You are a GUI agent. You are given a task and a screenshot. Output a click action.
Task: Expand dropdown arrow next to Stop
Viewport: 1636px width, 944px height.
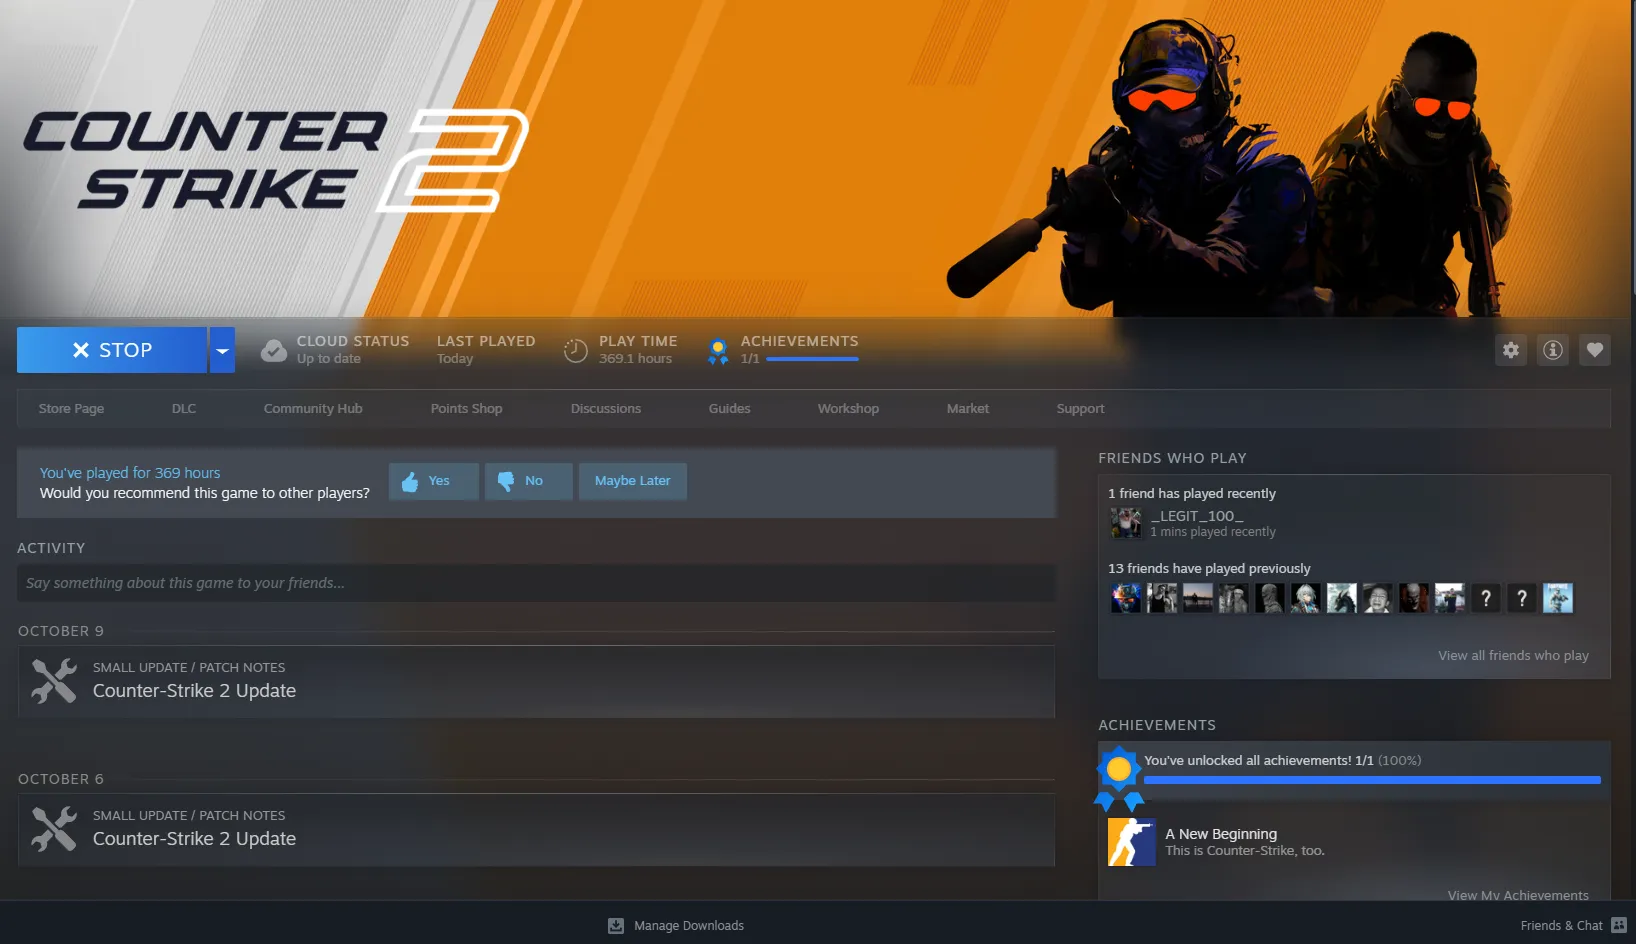222,350
